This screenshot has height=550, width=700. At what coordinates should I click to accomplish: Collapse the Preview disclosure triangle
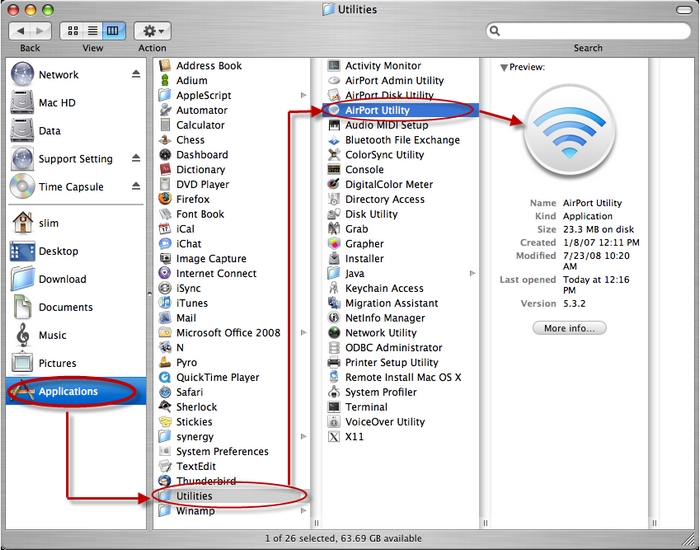[x=504, y=67]
